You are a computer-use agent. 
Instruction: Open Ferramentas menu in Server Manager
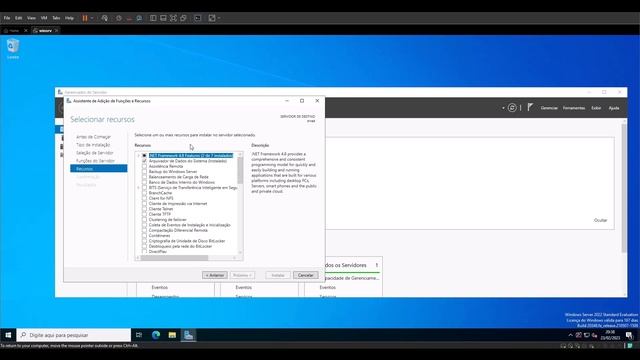coord(574,108)
